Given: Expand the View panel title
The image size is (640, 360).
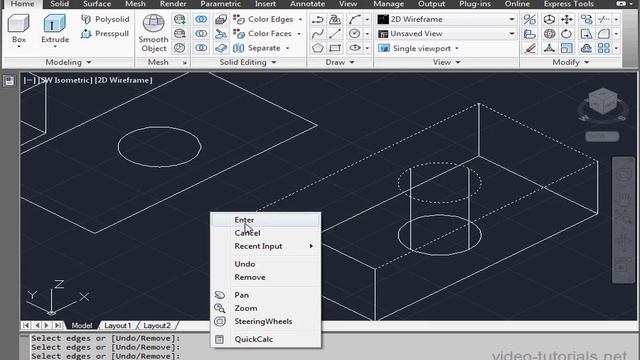Looking at the screenshot, I should [x=446, y=62].
